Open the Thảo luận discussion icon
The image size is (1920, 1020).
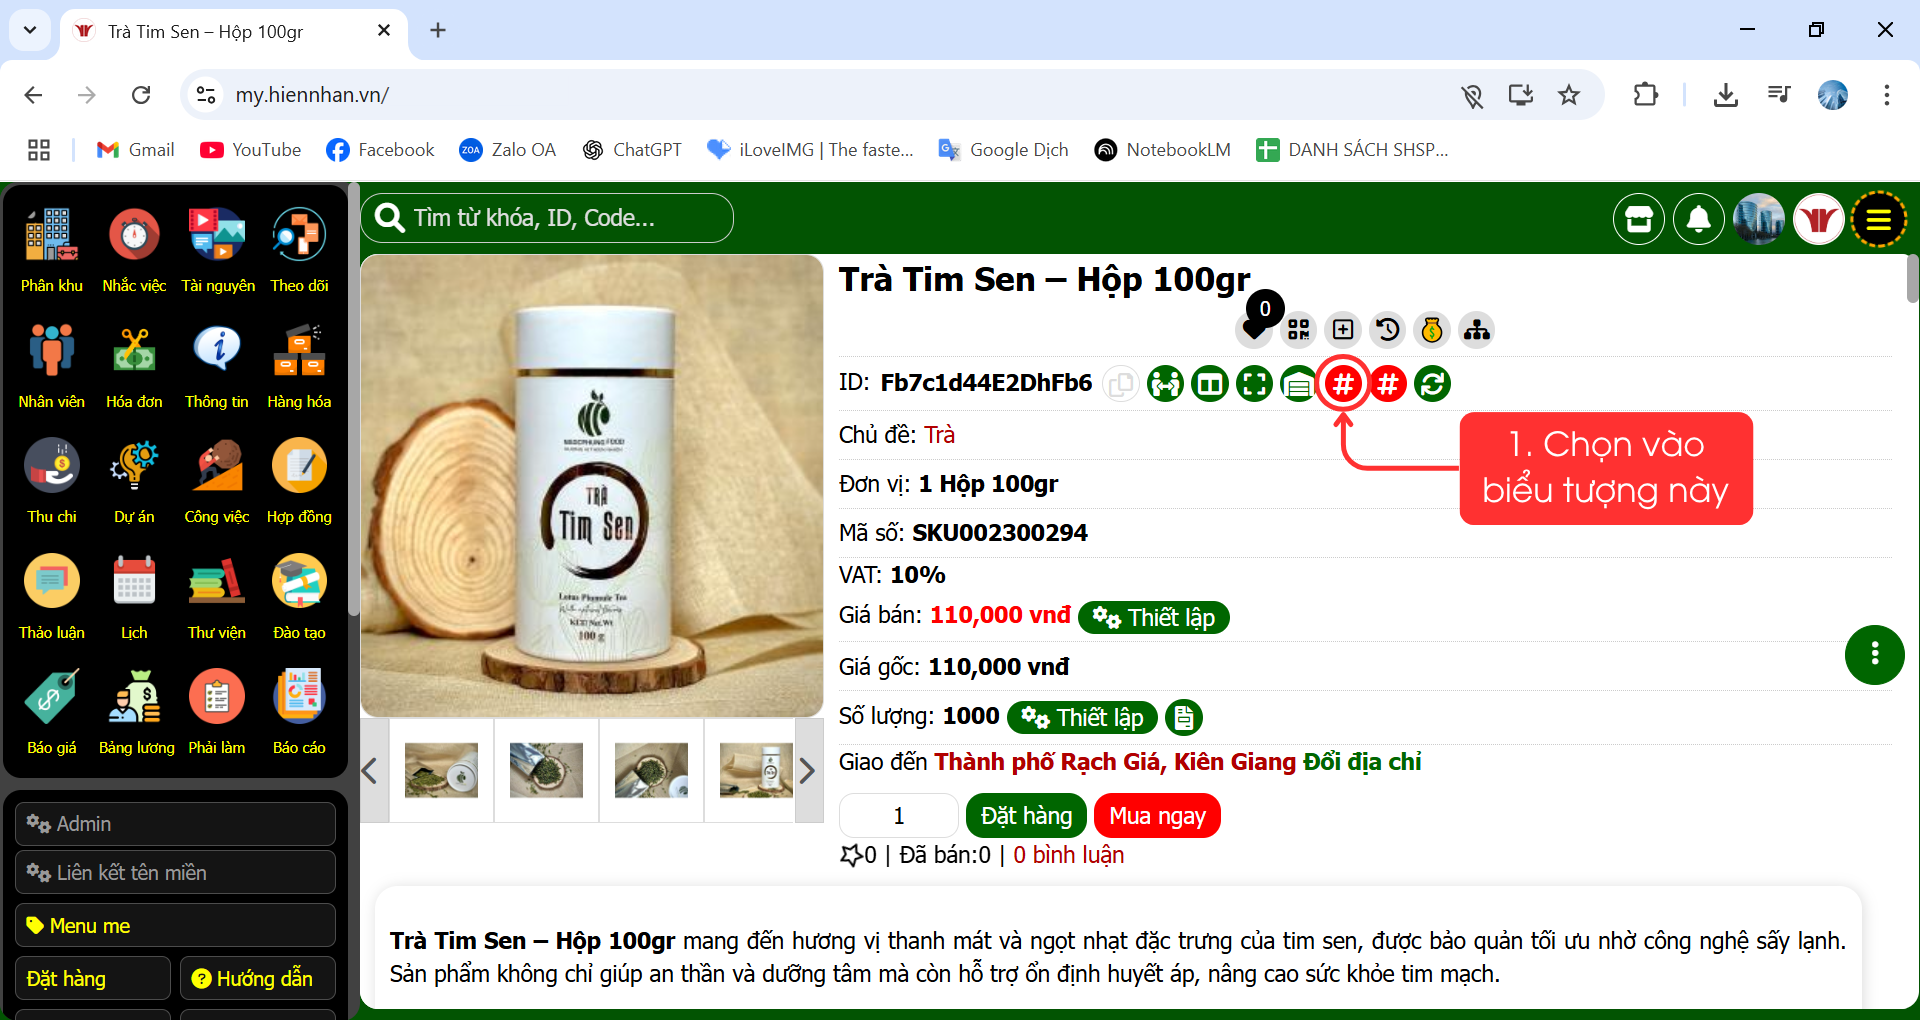coord(52,582)
